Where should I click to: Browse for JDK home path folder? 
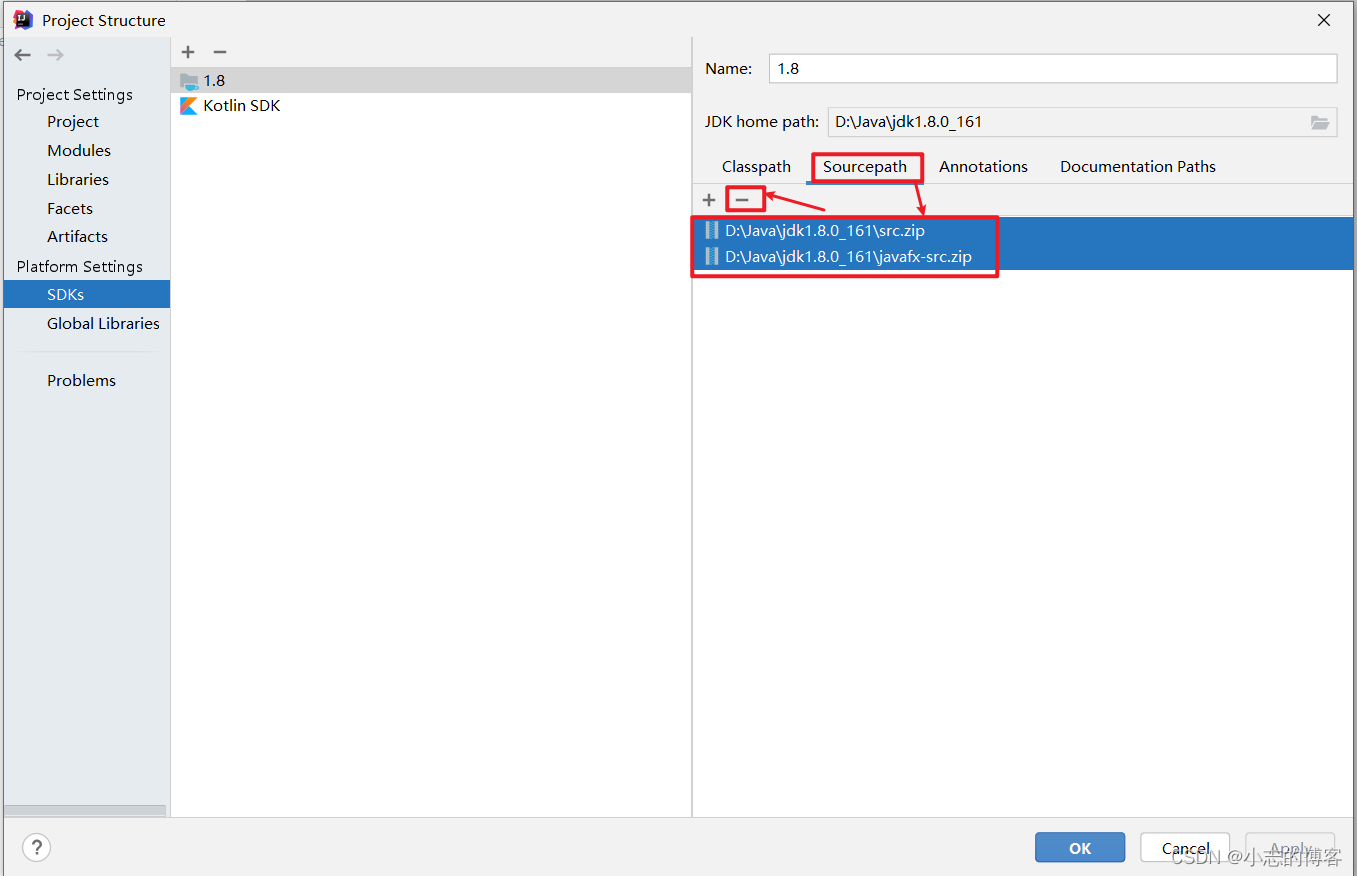(x=1320, y=122)
